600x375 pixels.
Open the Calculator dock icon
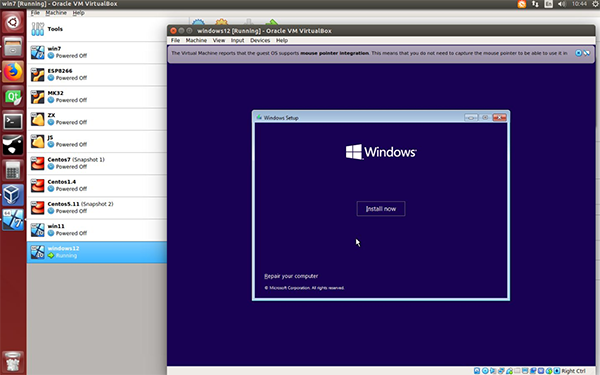13,170
